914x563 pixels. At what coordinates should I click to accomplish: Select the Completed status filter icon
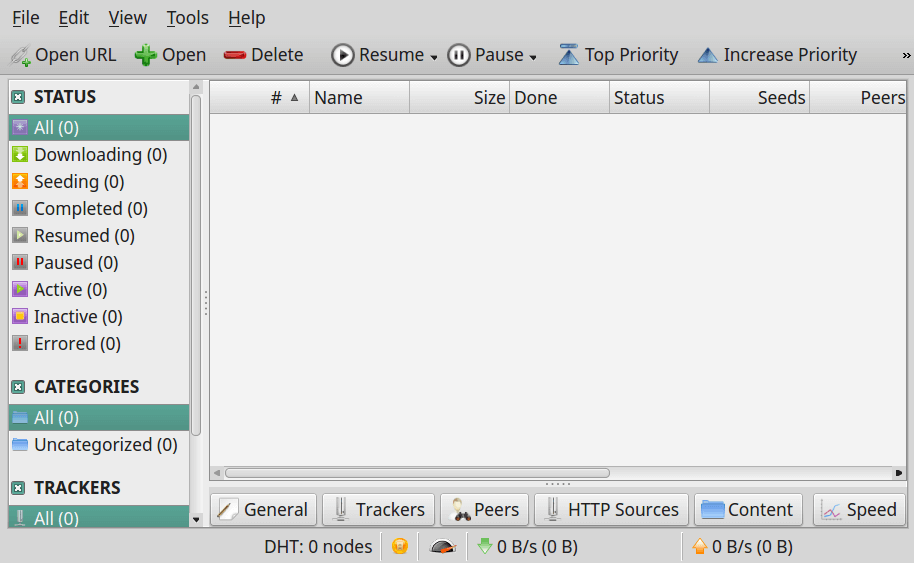20,208
